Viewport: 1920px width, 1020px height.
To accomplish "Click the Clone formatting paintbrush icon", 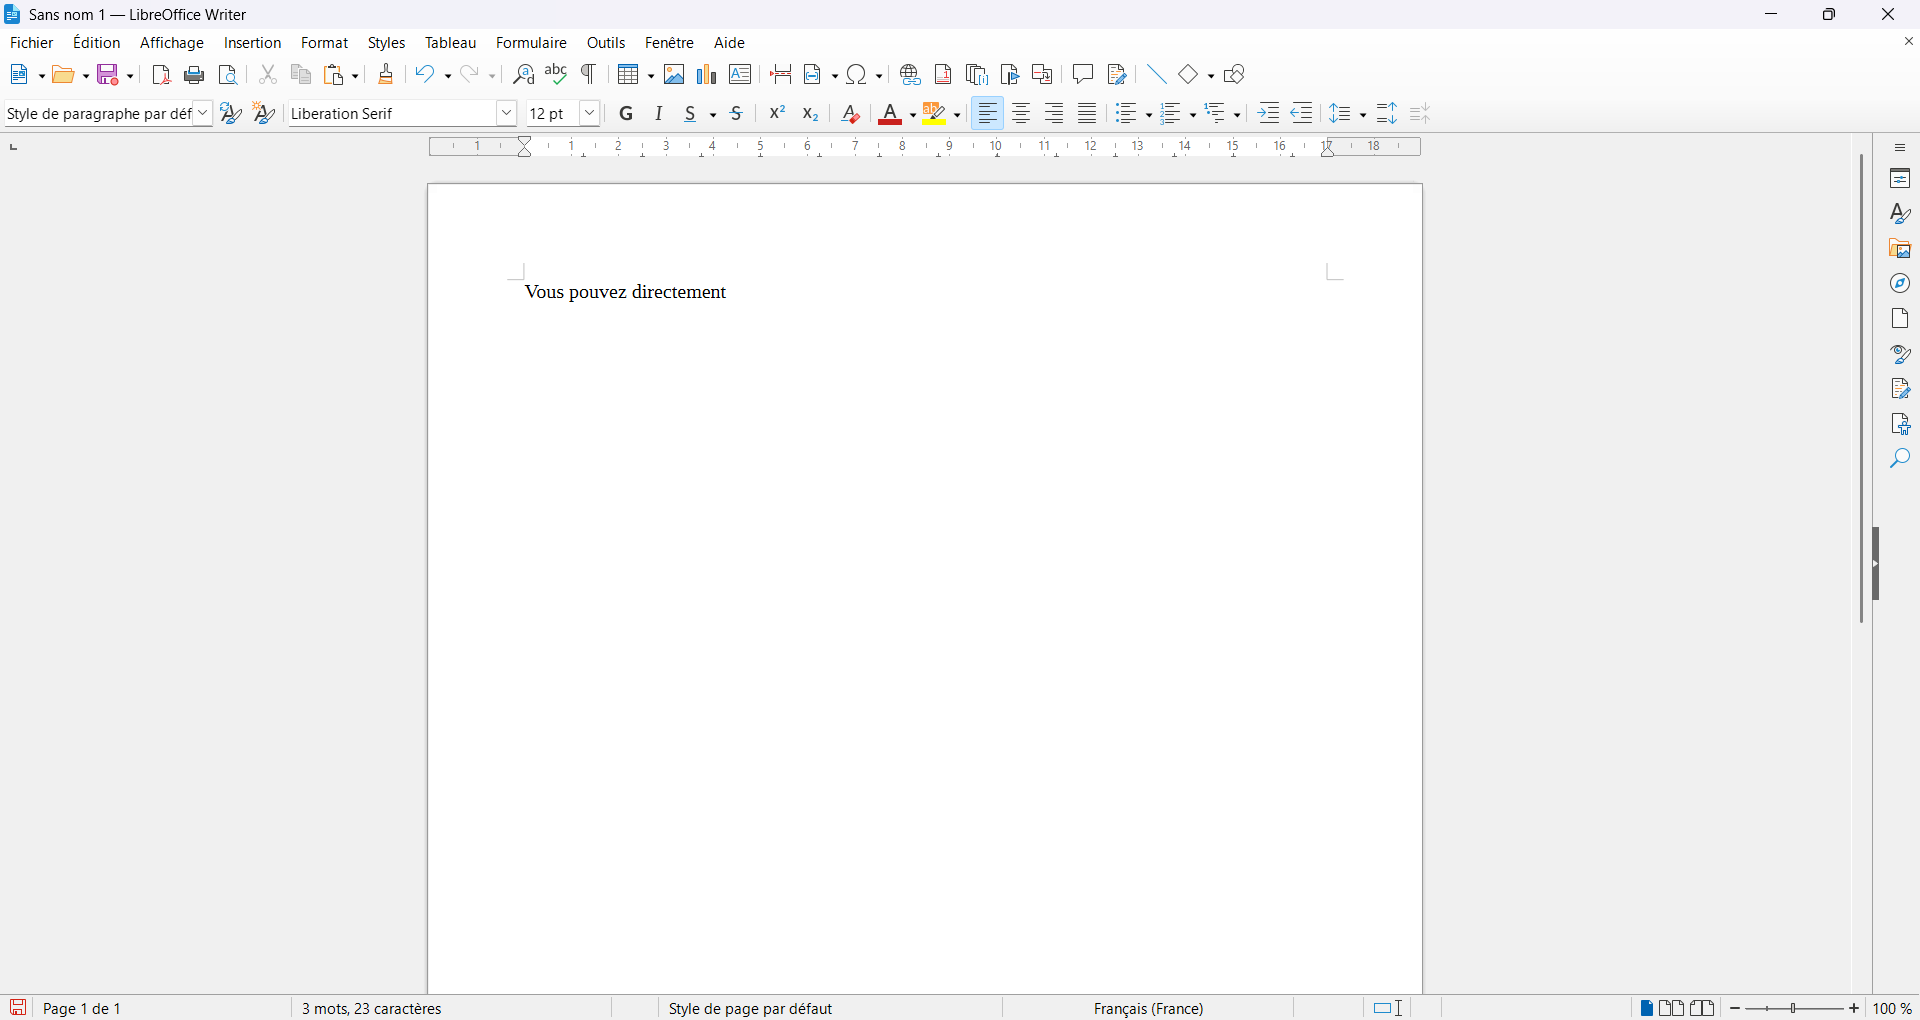I will (x=386, y=75).
